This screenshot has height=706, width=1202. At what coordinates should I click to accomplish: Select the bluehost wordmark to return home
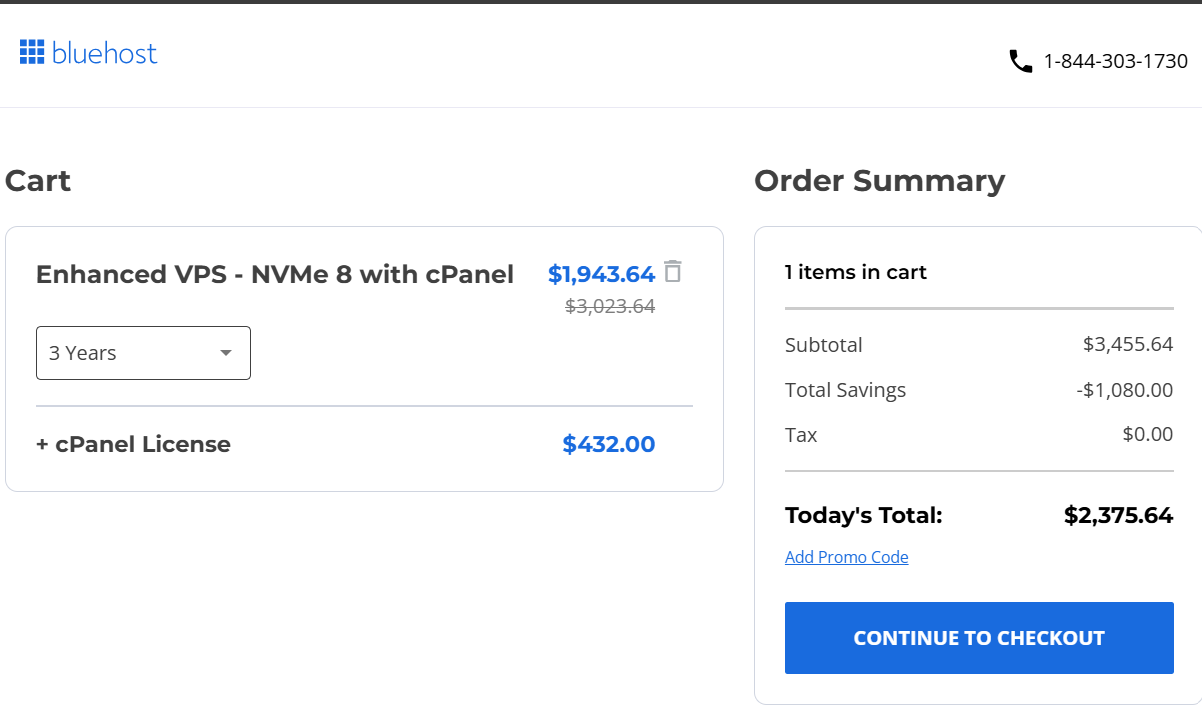coord(105,53)
